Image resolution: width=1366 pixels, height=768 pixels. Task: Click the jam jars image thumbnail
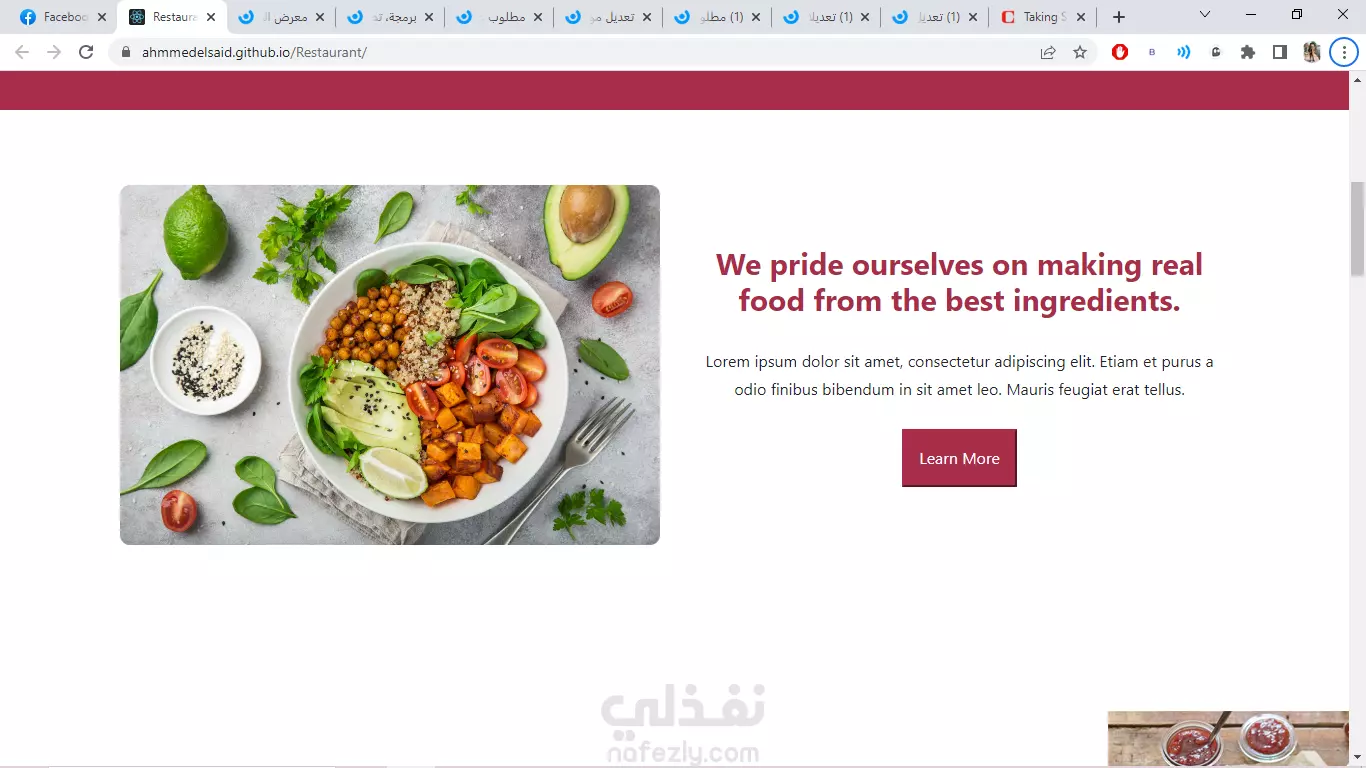click(x=1228, y=739)
